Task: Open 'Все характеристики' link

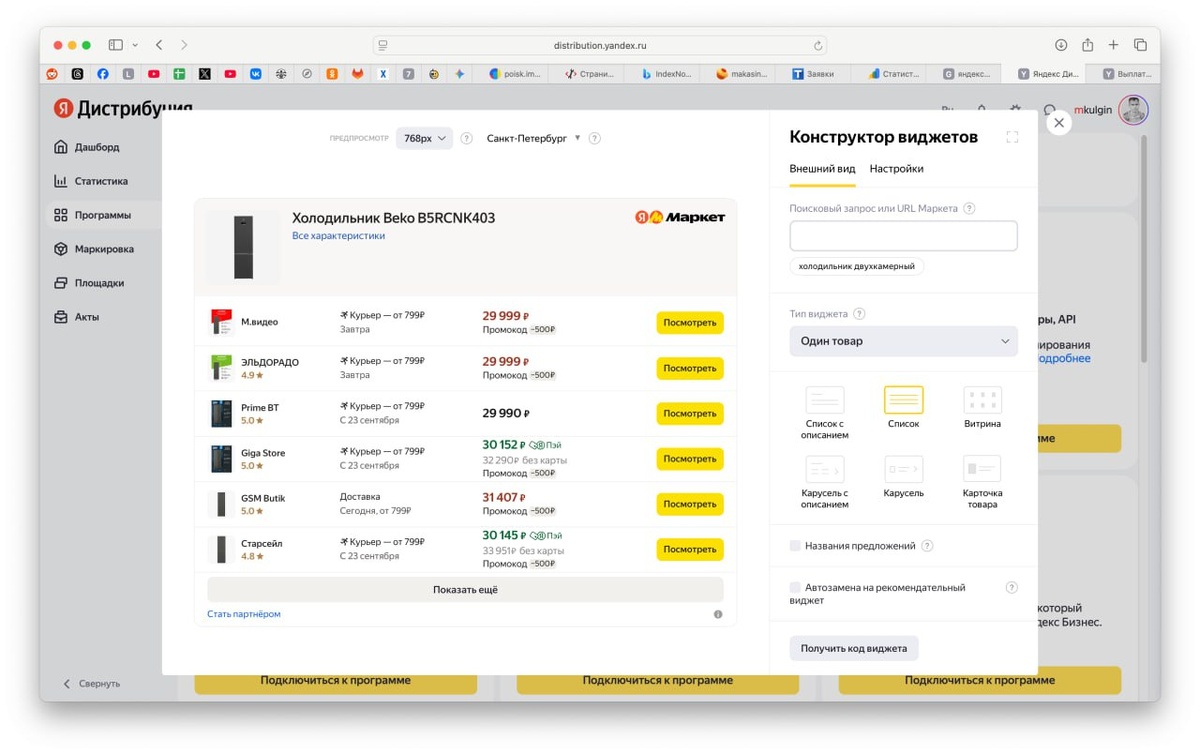Action: click(338, 236)
